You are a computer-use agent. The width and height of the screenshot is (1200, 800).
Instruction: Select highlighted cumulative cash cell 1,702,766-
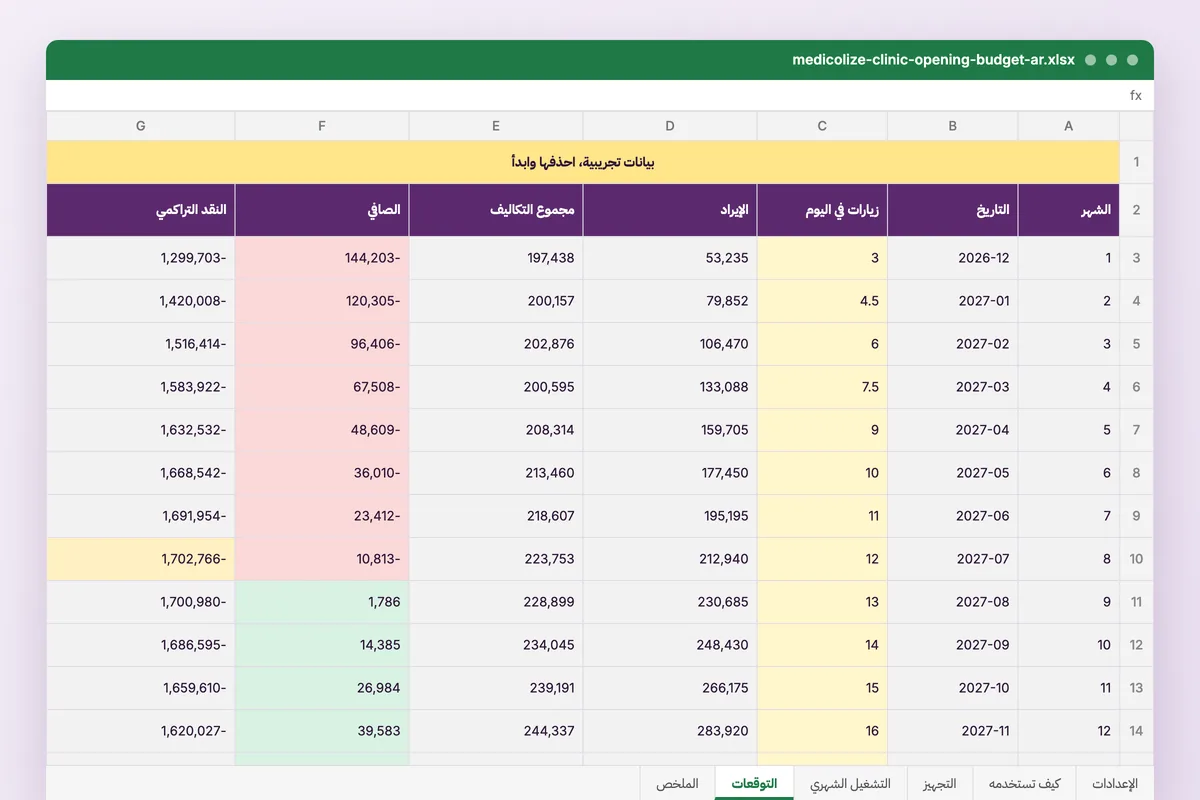(x=141, y=559)
